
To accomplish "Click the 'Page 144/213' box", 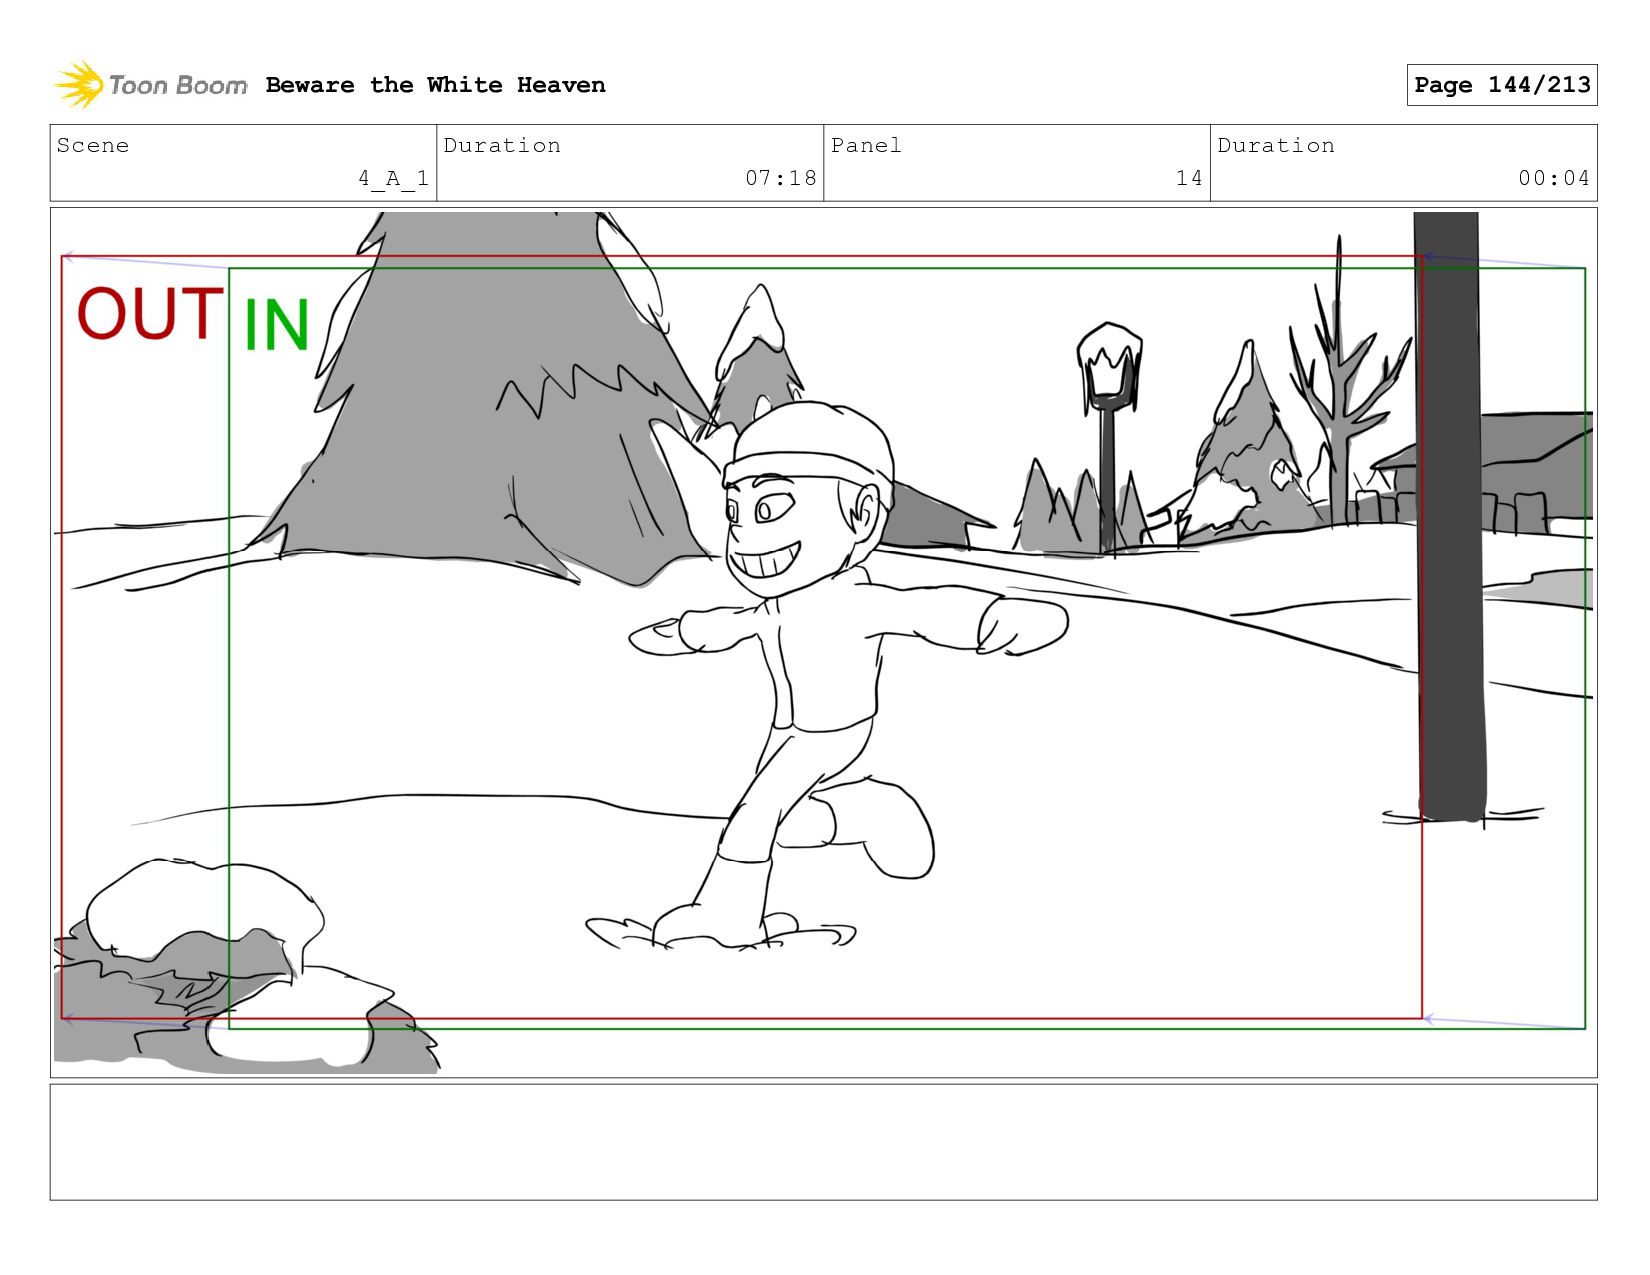I will tap(1502, 85).
